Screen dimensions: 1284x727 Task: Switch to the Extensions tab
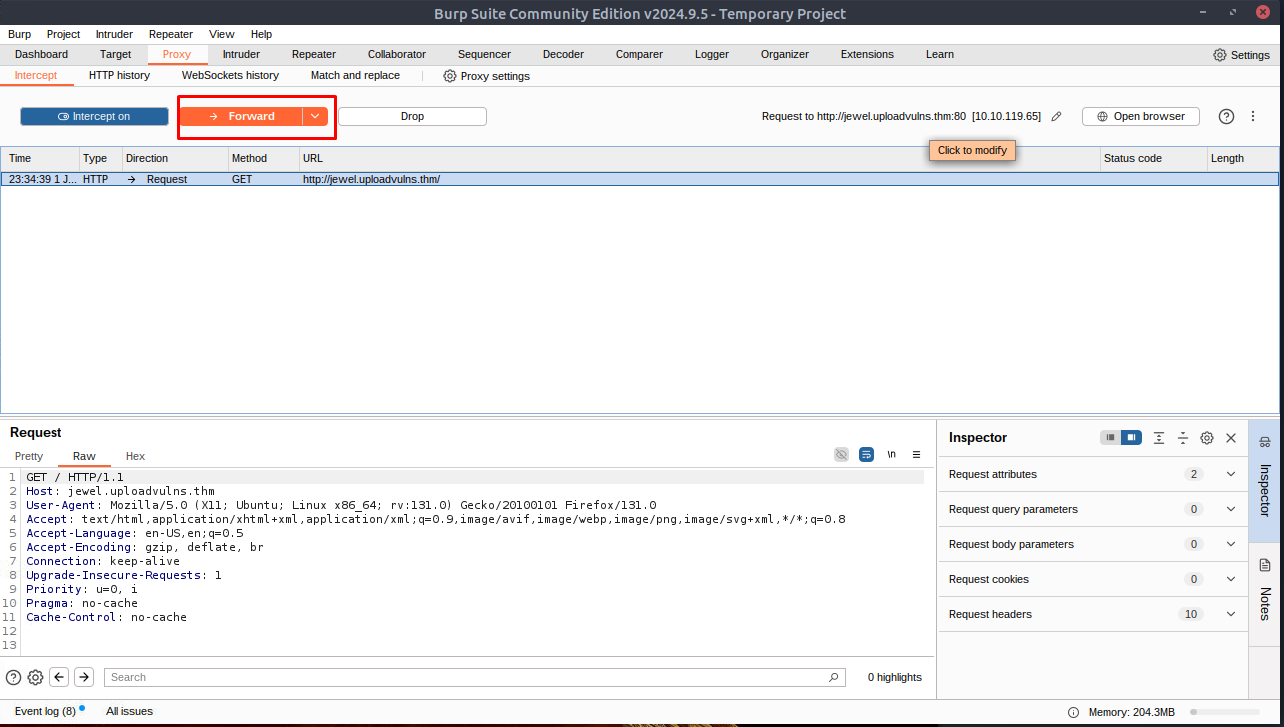click(868, 54)
